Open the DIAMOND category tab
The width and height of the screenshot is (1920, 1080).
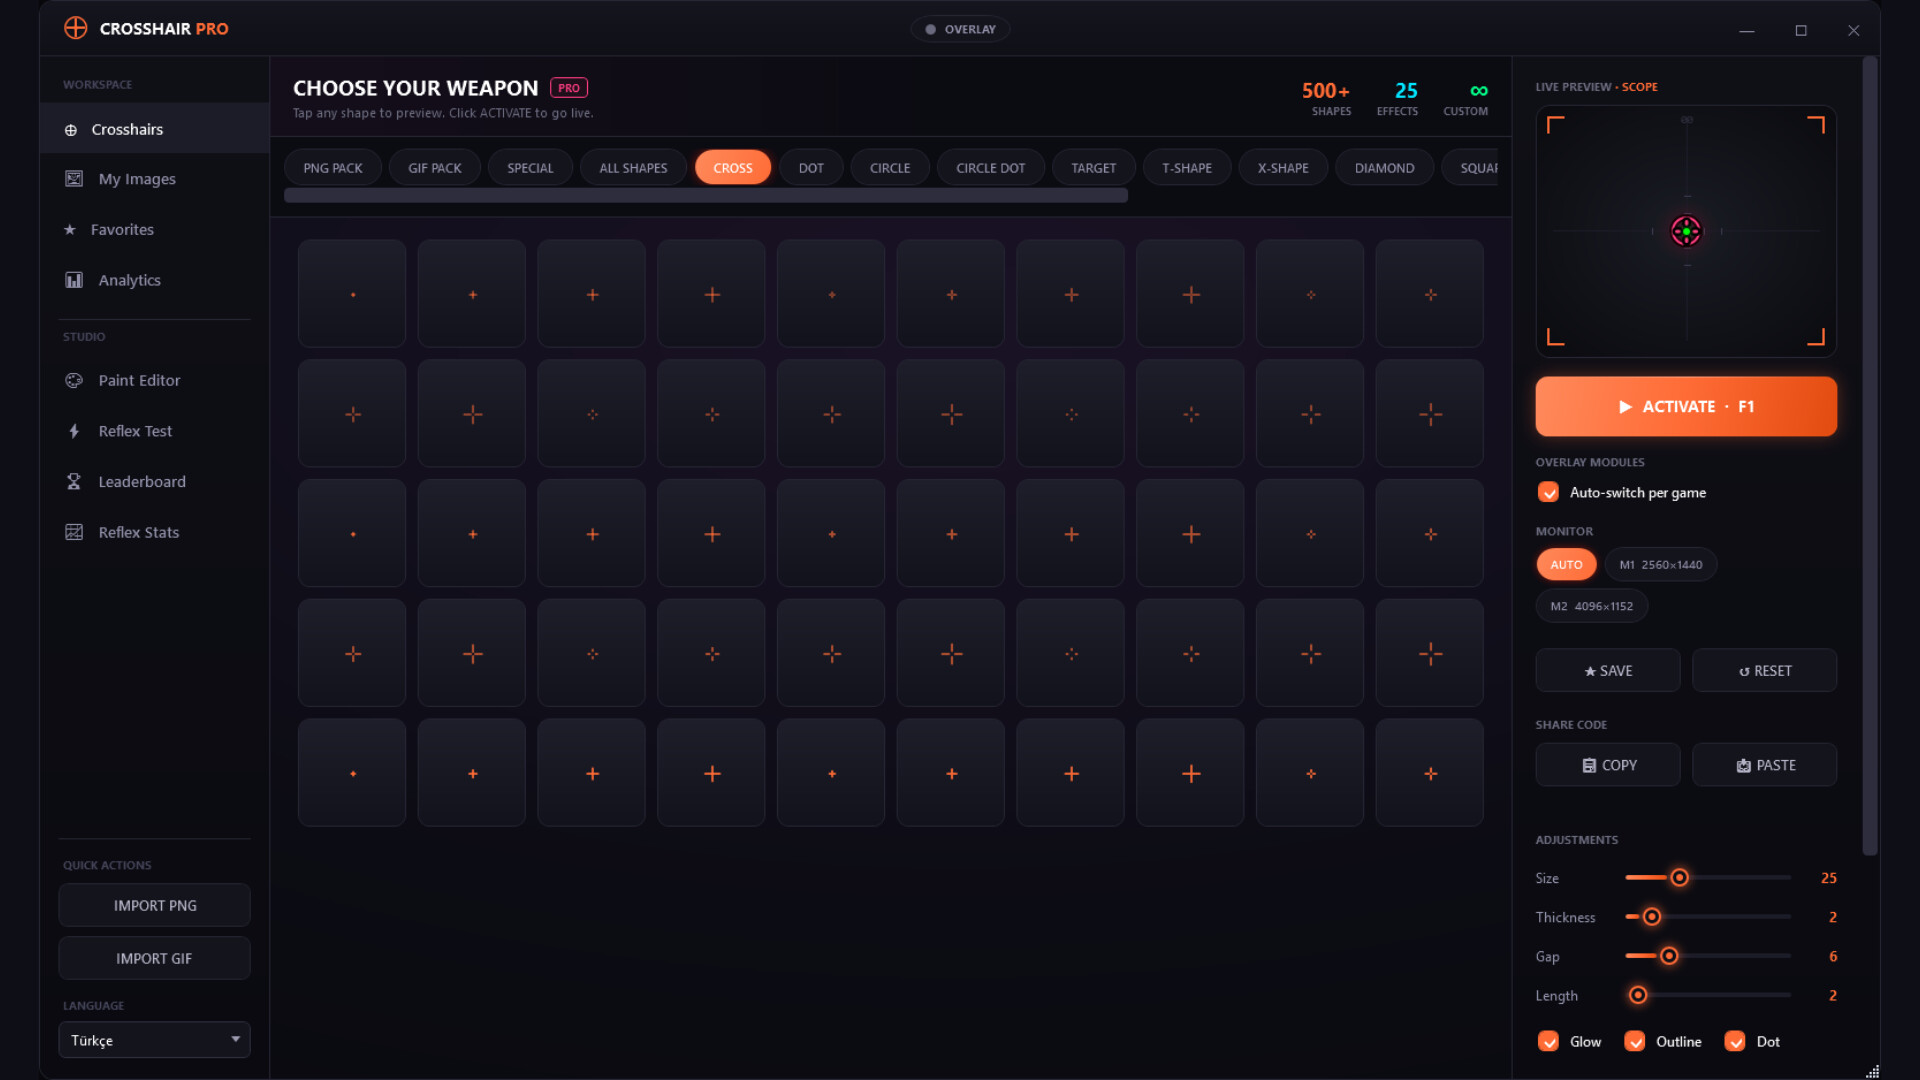coord(1385,168)
